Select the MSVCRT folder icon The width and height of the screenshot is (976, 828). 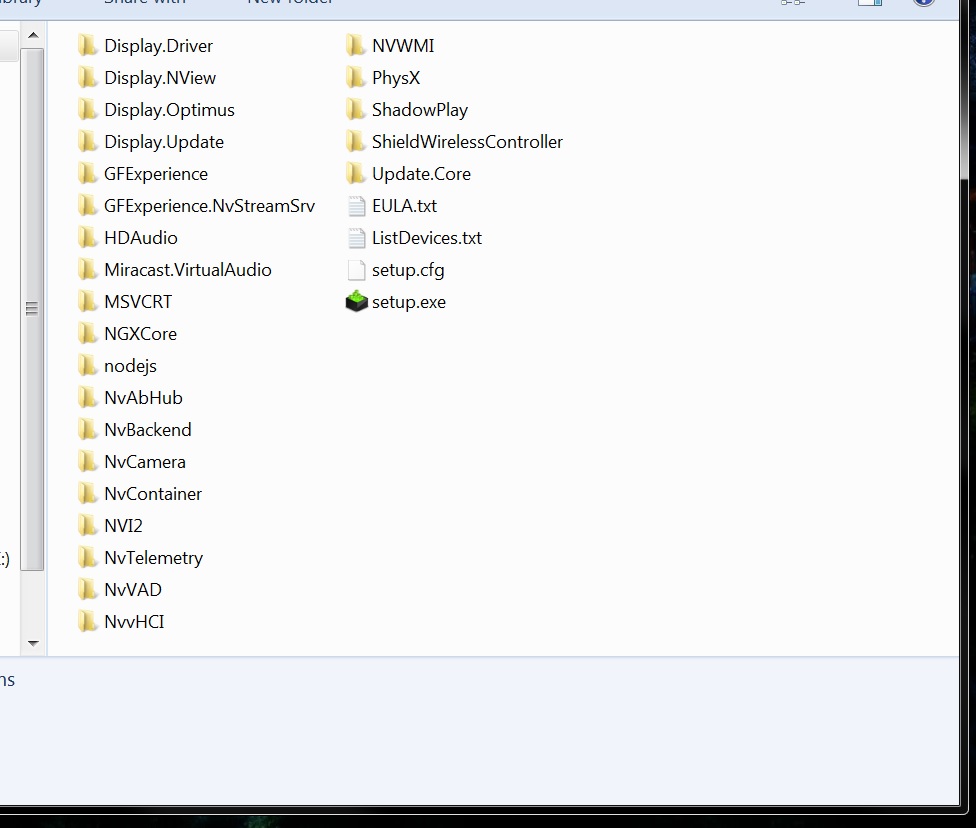88,302
